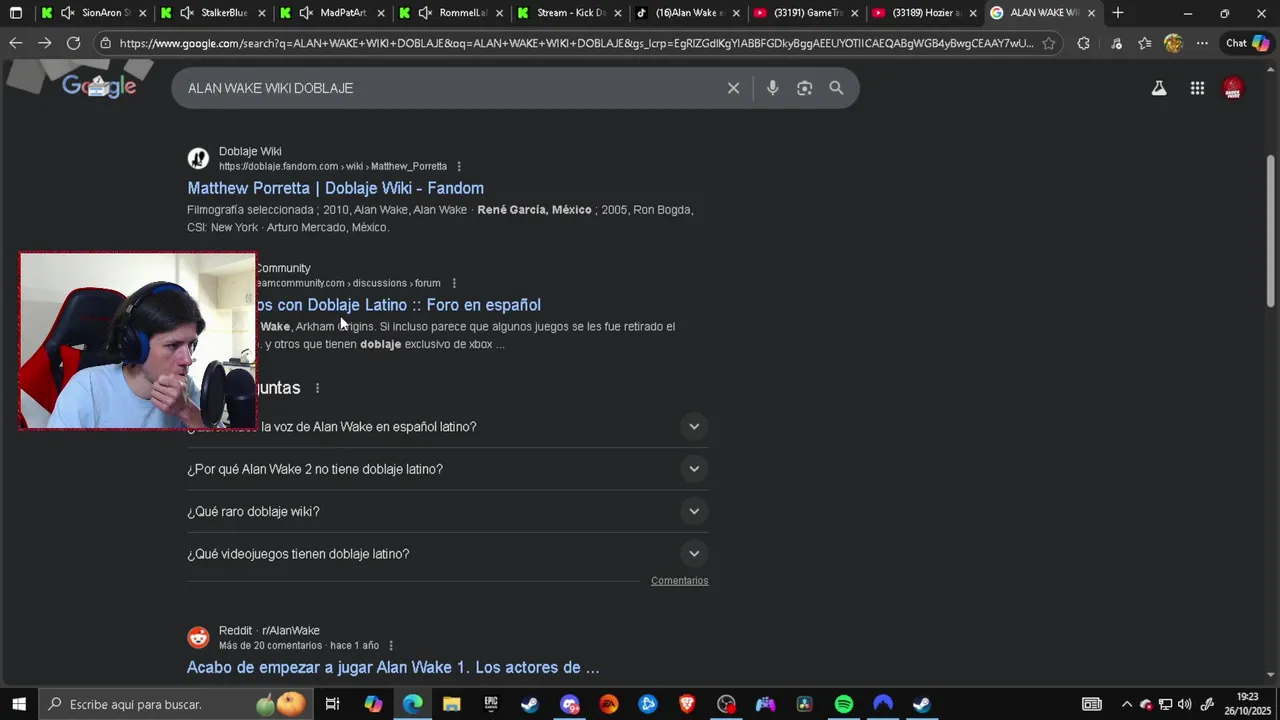This screenshot has height=720, width=1280.
Task: Open Spotify from the taskbar
Action: (x=844, y=704)
